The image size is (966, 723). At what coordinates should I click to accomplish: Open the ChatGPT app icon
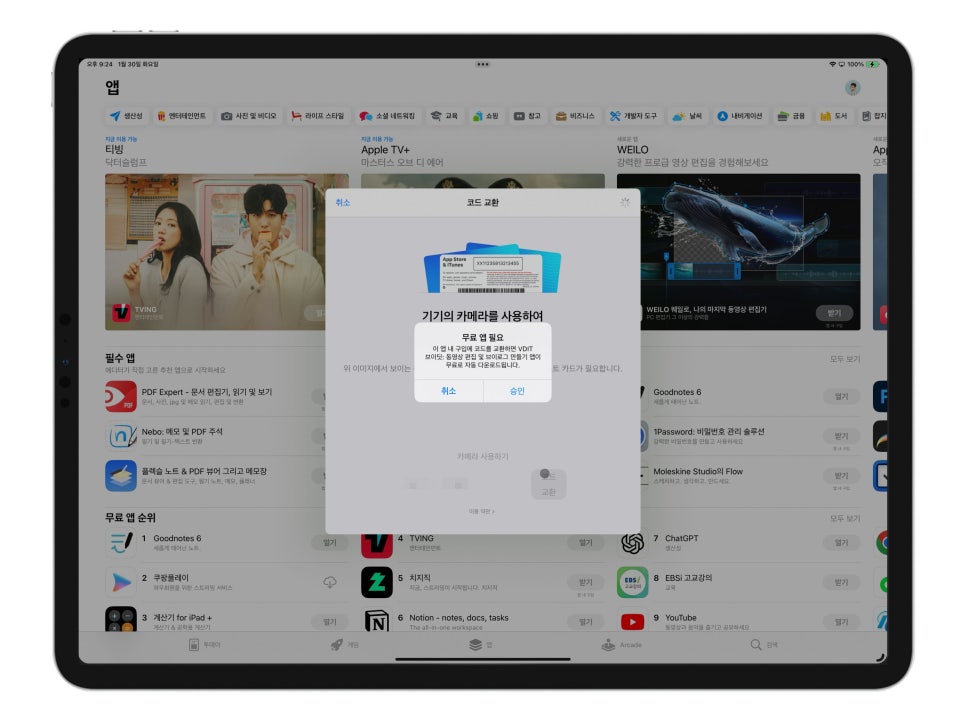632,543
